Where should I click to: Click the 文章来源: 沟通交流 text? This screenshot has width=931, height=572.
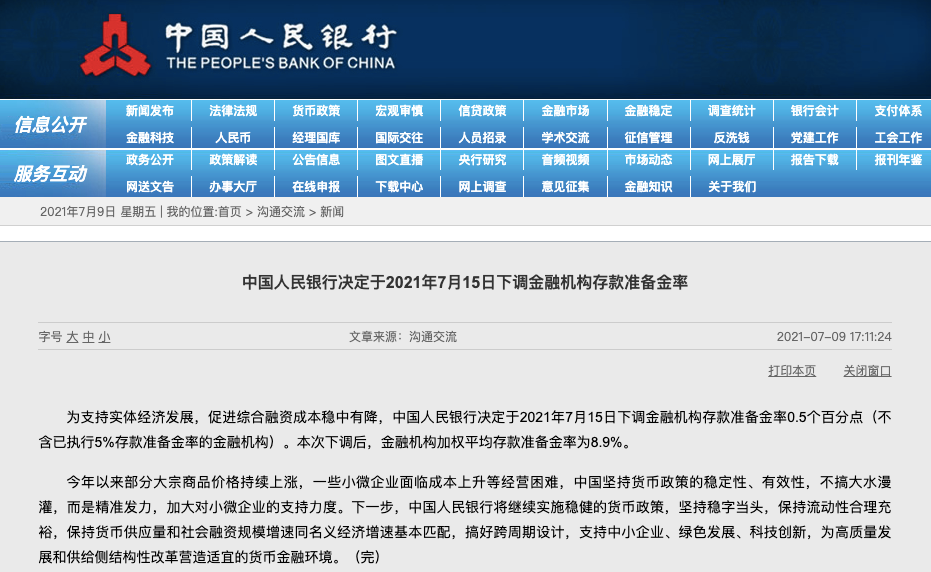pos(403,337)
